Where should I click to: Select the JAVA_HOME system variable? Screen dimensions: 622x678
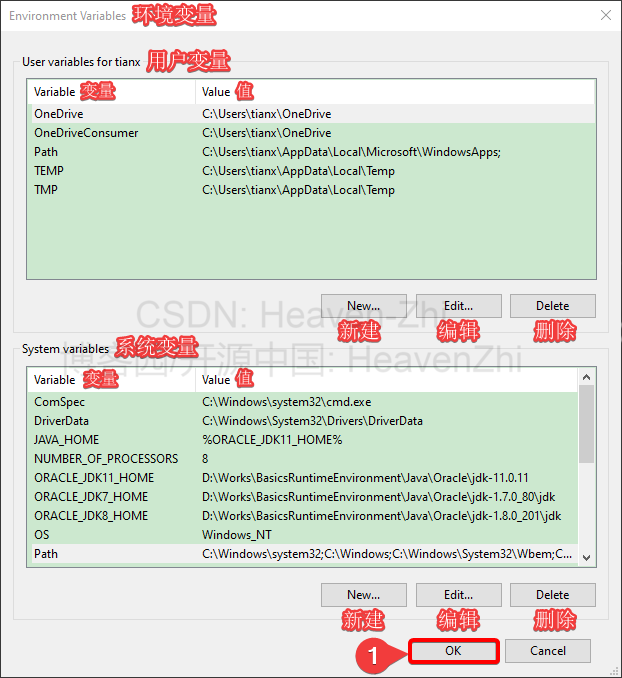[x=302, y=440]
